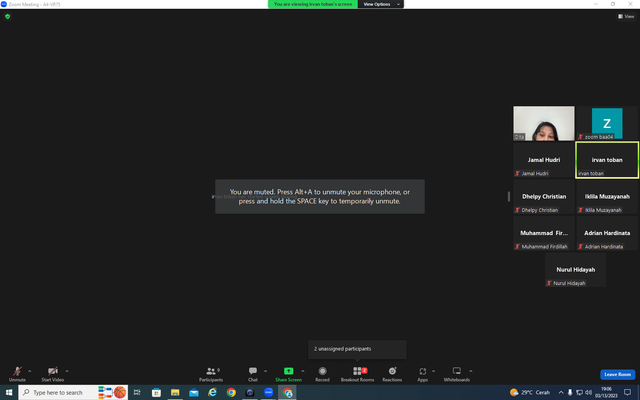Unmute the microphone in the Zoom toolbar
This screenshot has height=400, width=640.
pyautogui.click(x=17, y=373)
